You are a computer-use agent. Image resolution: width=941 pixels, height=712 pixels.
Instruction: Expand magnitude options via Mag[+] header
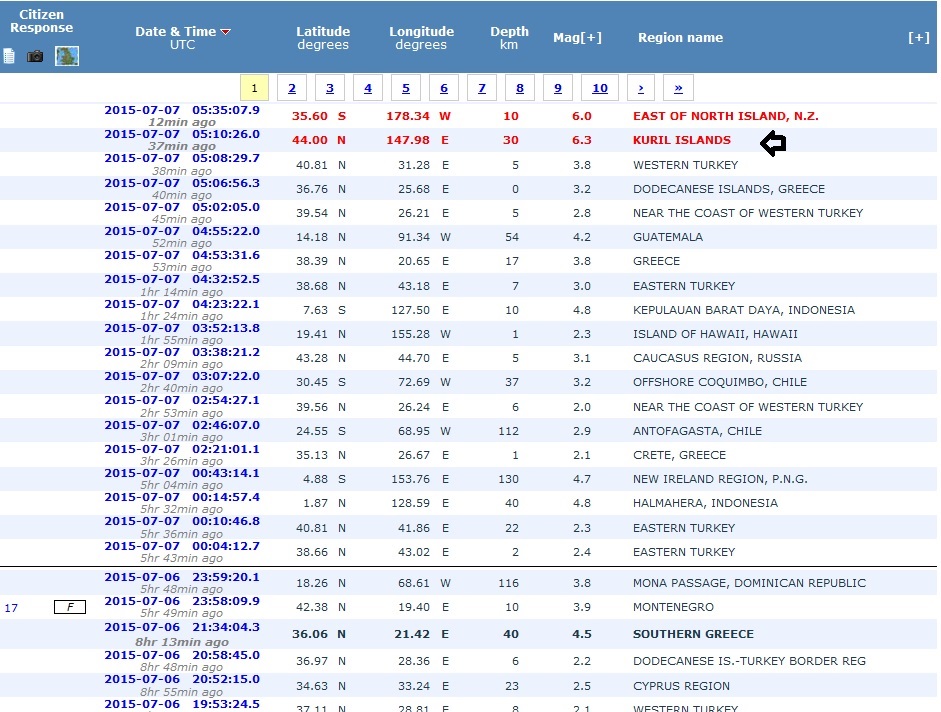(x=577, y=38)
